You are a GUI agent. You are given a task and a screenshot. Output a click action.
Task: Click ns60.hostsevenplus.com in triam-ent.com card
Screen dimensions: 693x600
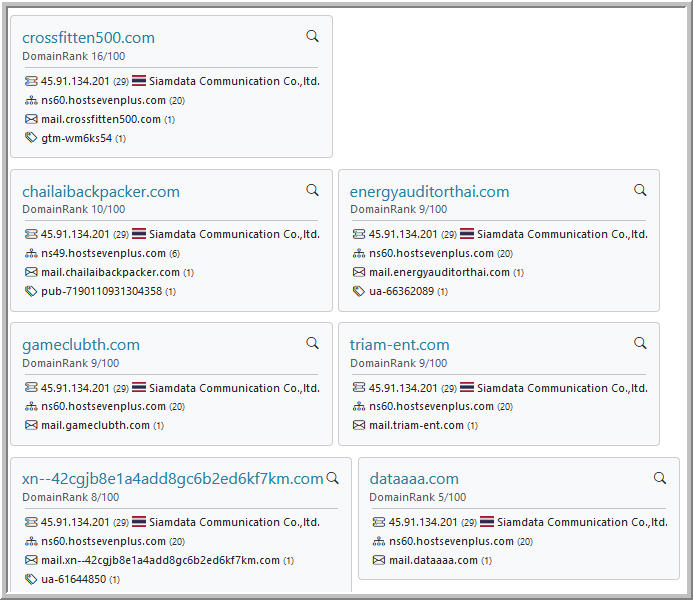[431, 406]
